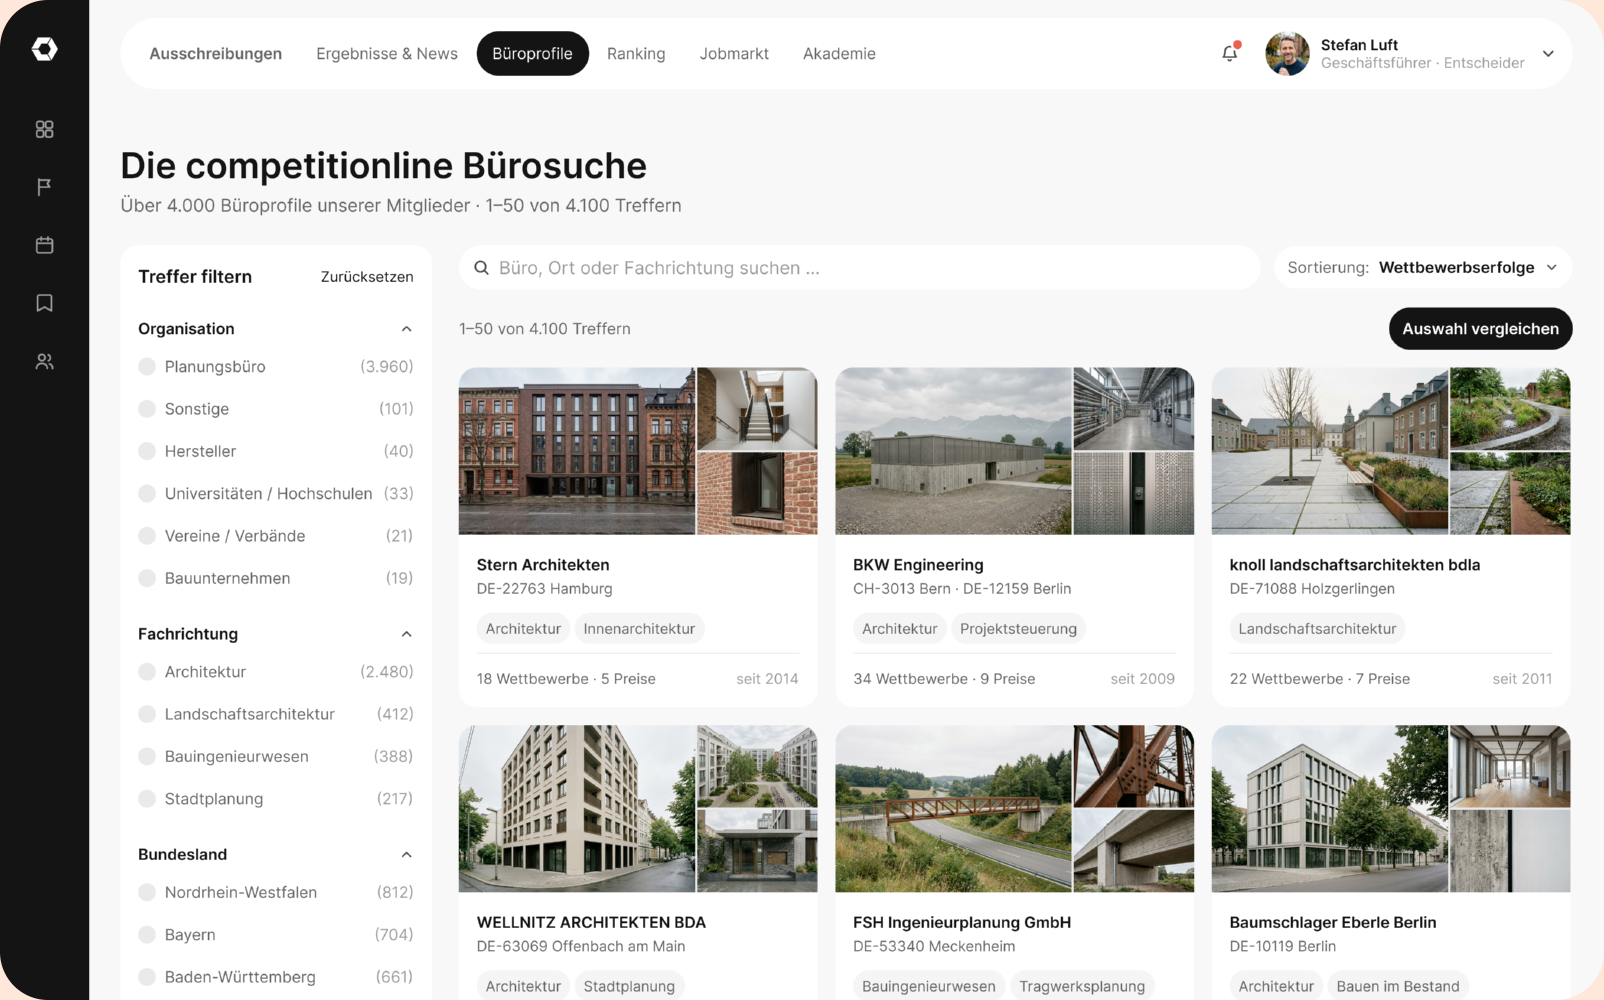Open Baumschlager Eberle Berlin profile title

click(1333, 923)
